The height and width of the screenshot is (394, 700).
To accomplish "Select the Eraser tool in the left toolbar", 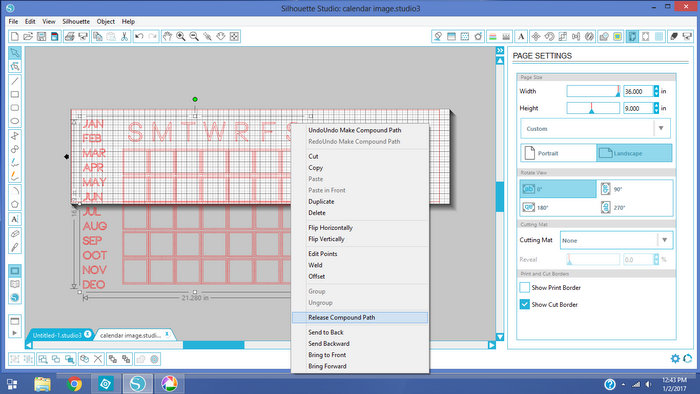I will coord(15,233).
